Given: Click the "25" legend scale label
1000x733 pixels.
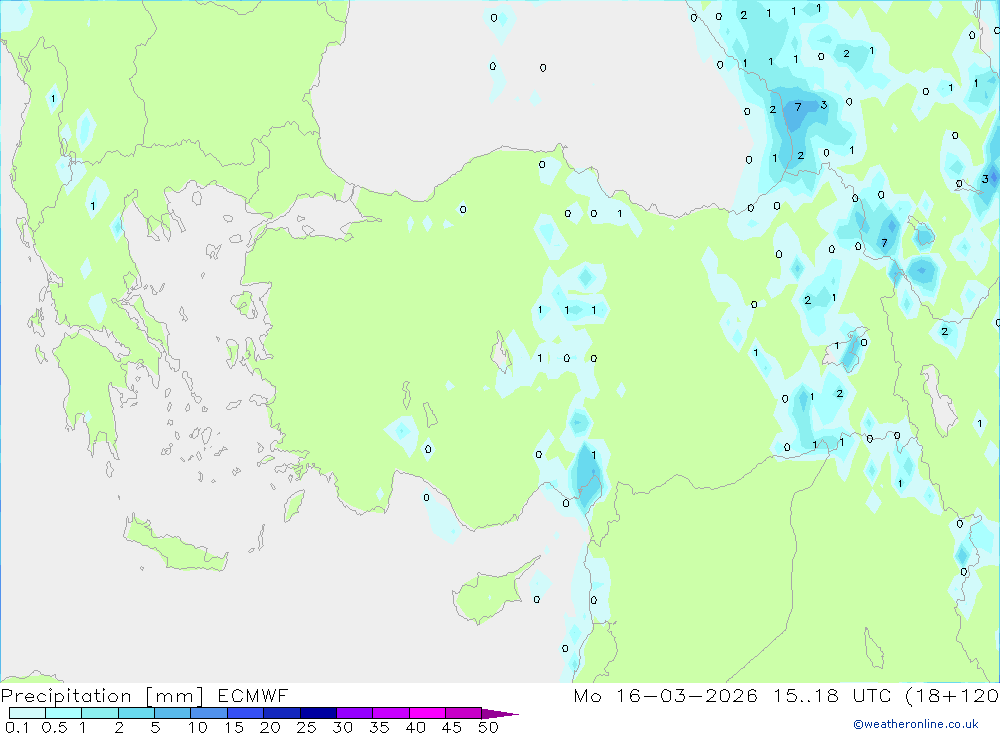Looking at the screenshot, I should pos(306,727).
